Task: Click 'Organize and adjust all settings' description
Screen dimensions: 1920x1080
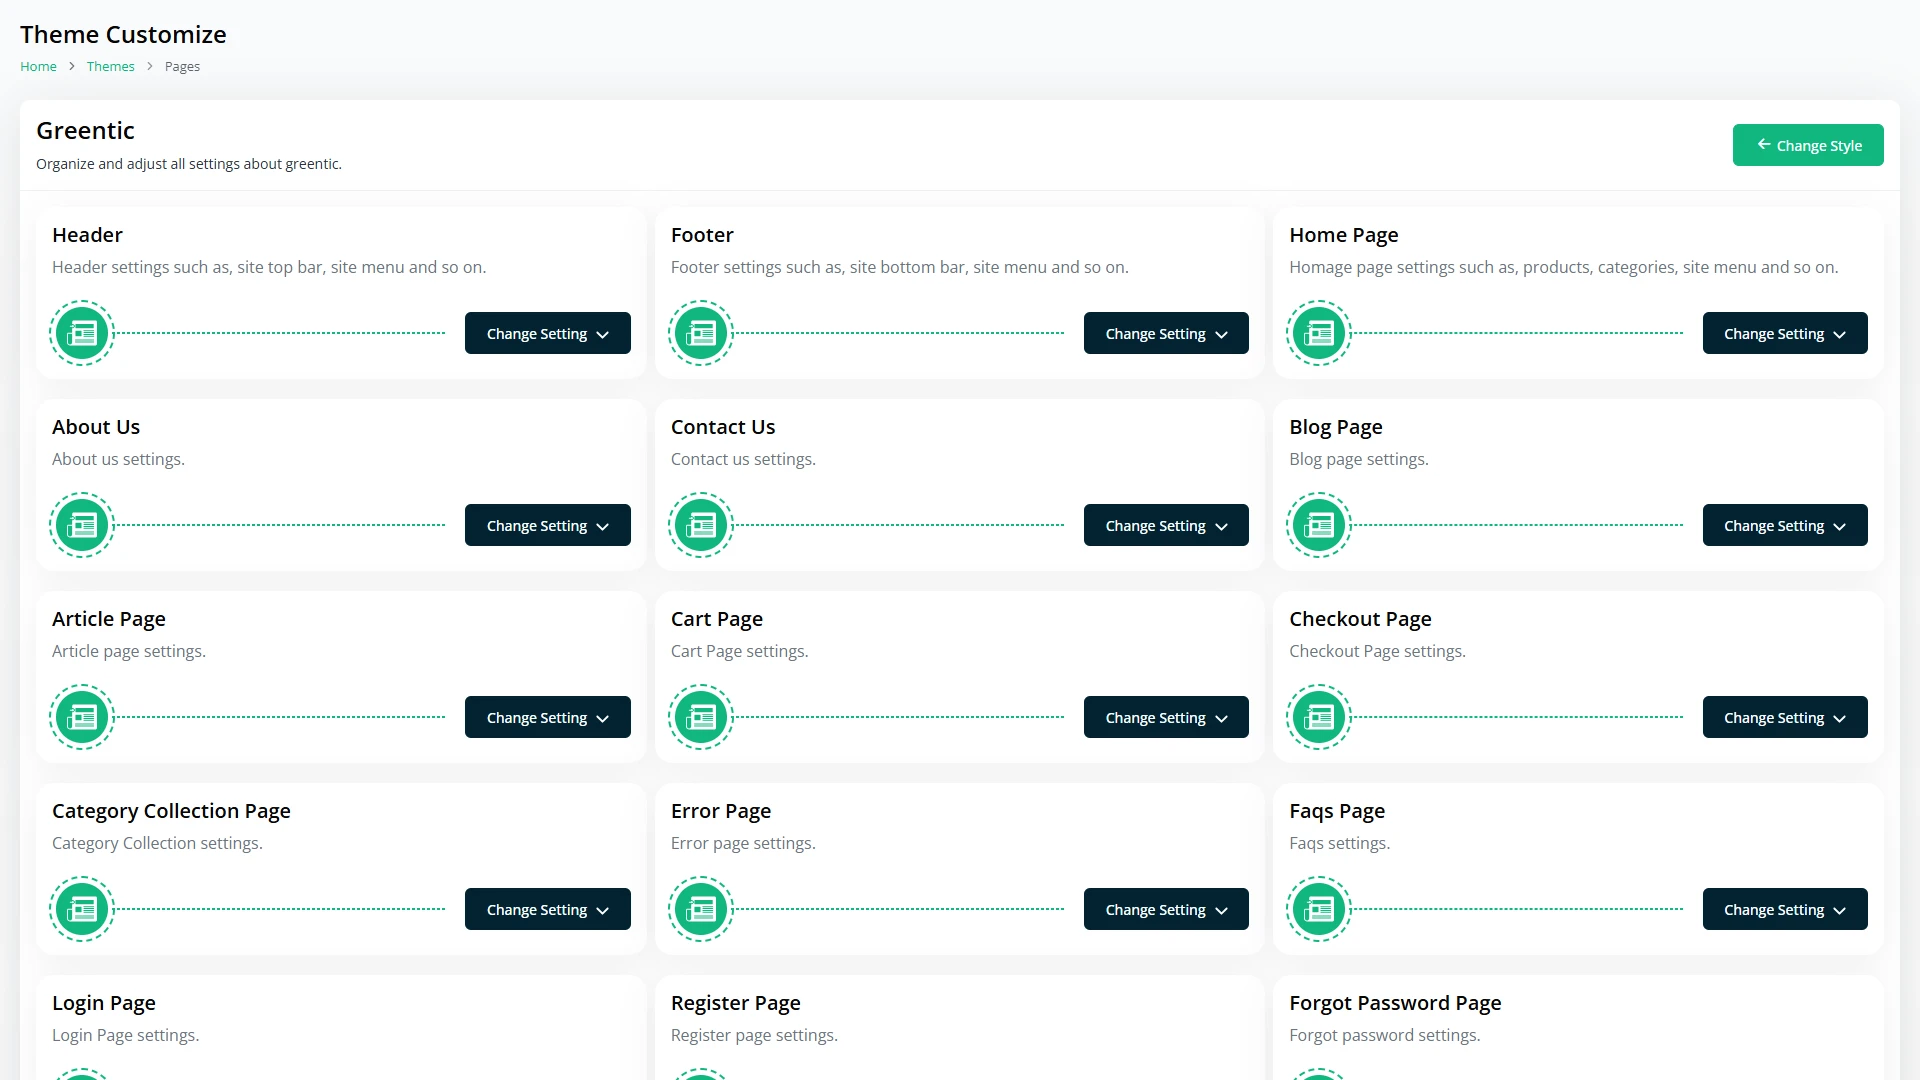Action: pyautogui.click(x=189, y=164)
